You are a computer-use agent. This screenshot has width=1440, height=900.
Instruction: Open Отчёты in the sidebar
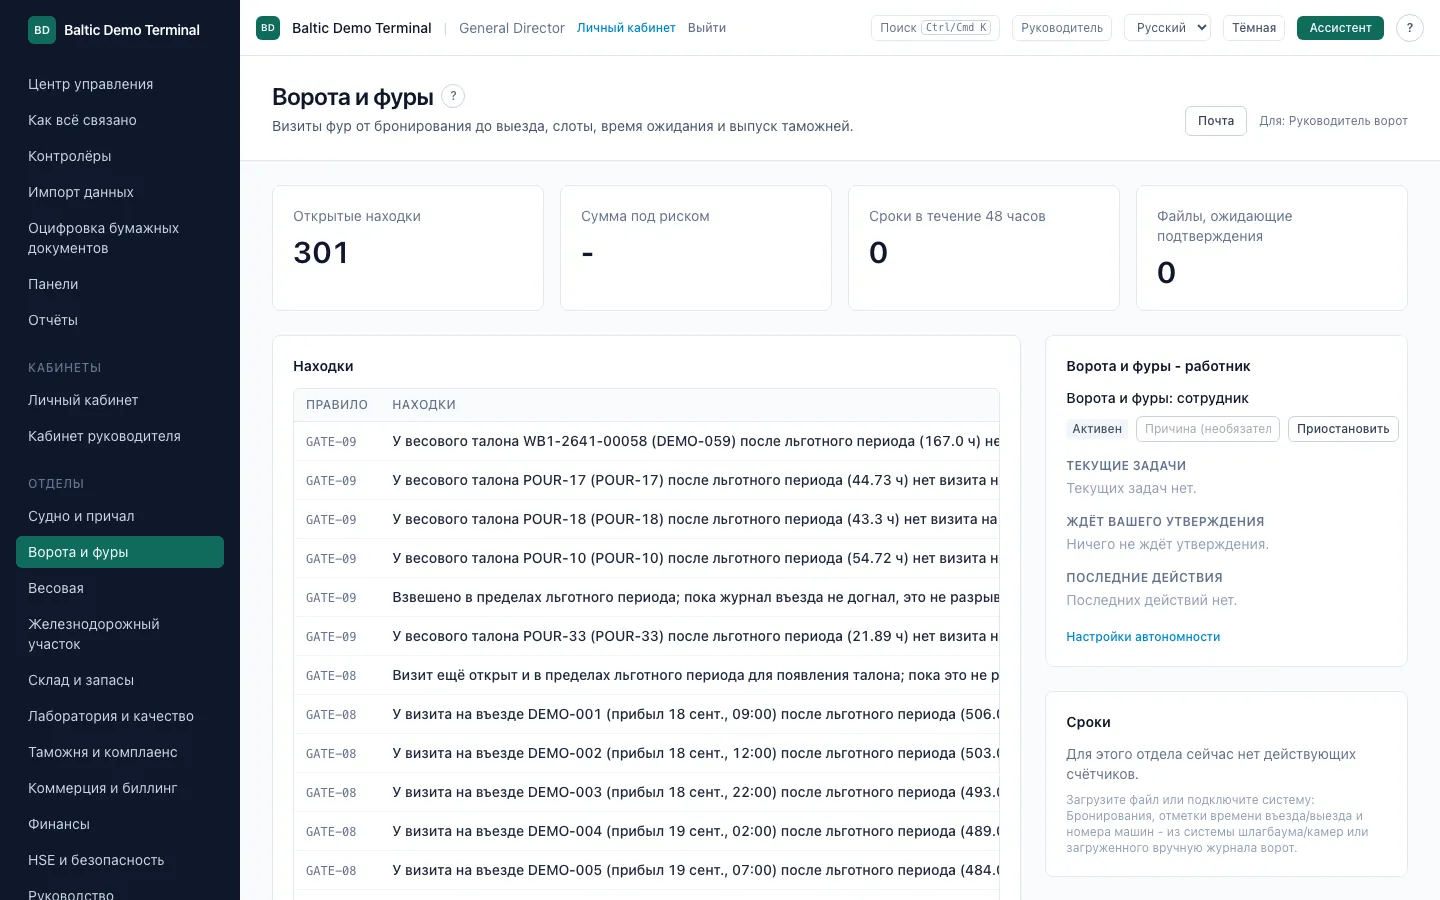120,320
